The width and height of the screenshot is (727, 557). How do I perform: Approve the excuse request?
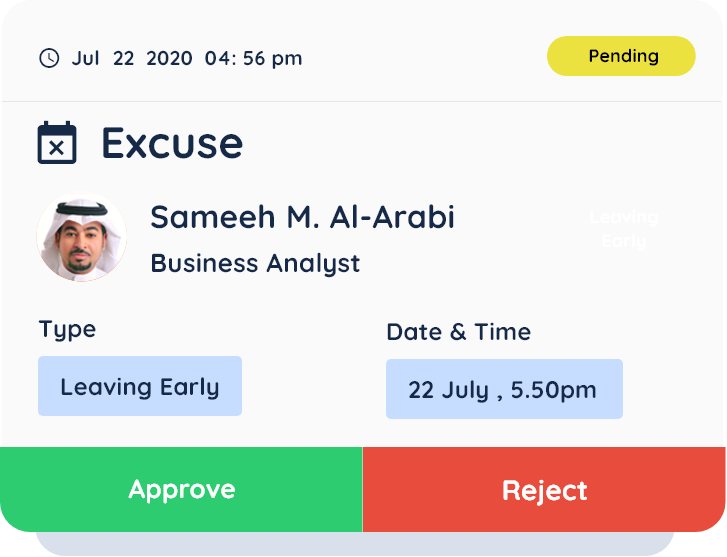pyautogui.click(x=181, y=490)
